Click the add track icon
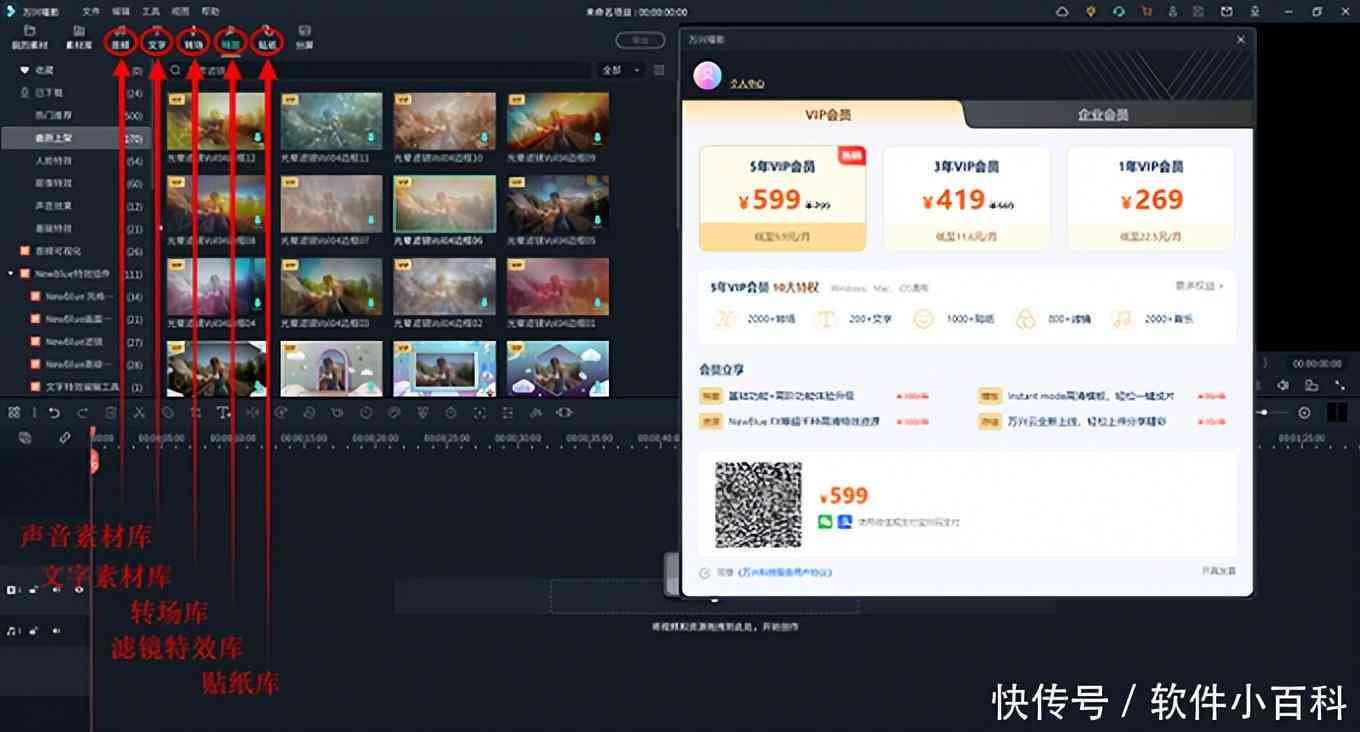1360x732 pixels. click(x=25, y=438)
